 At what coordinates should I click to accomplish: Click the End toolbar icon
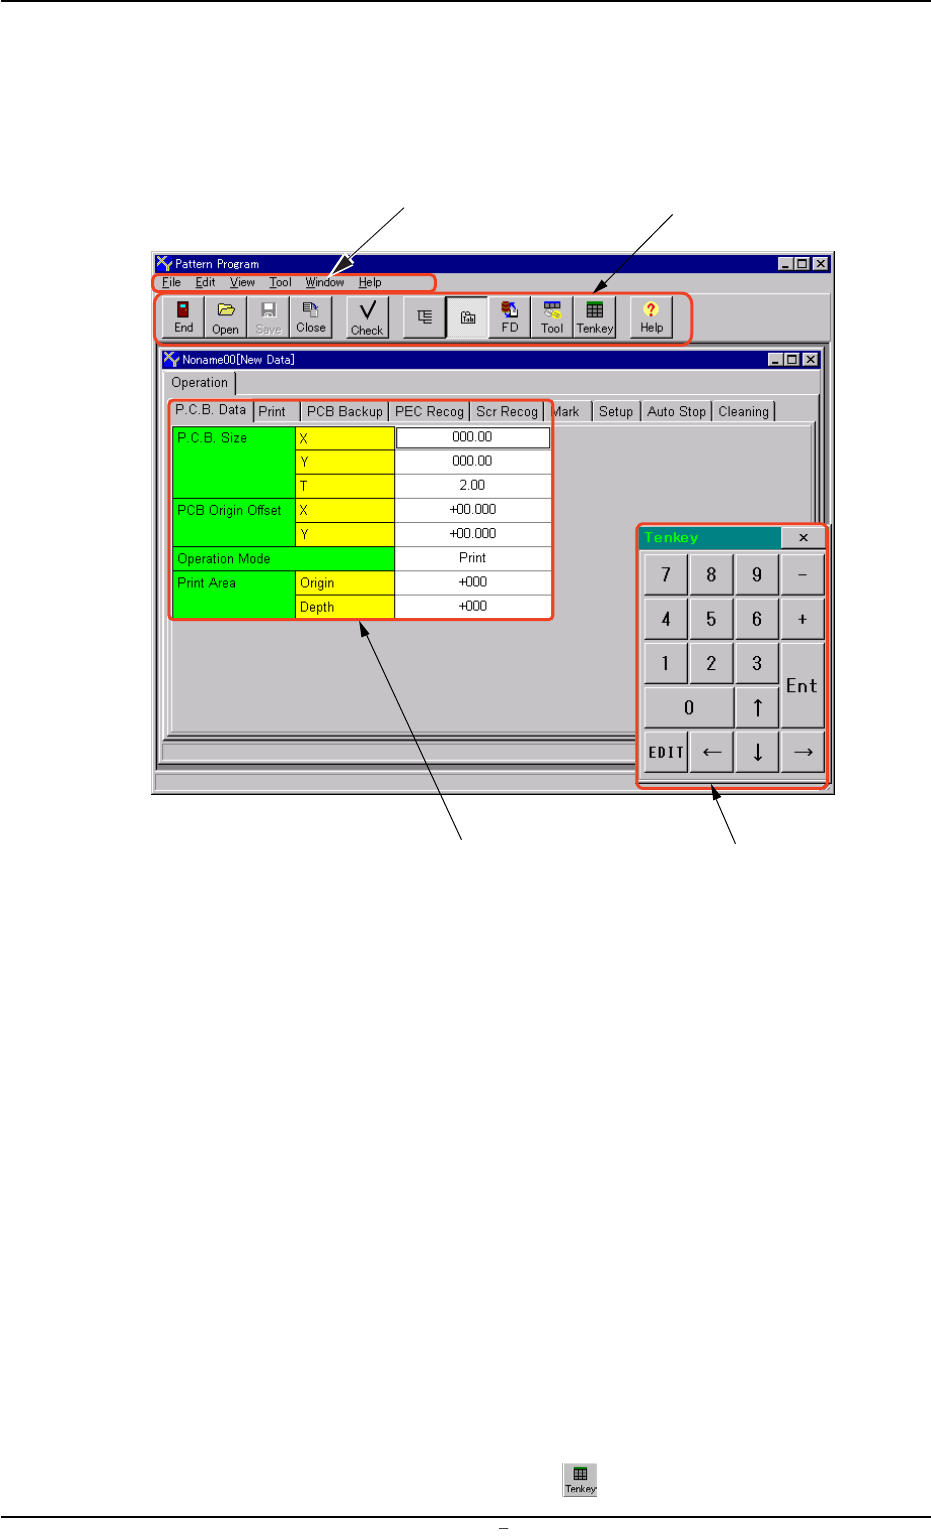pos(184,317)
